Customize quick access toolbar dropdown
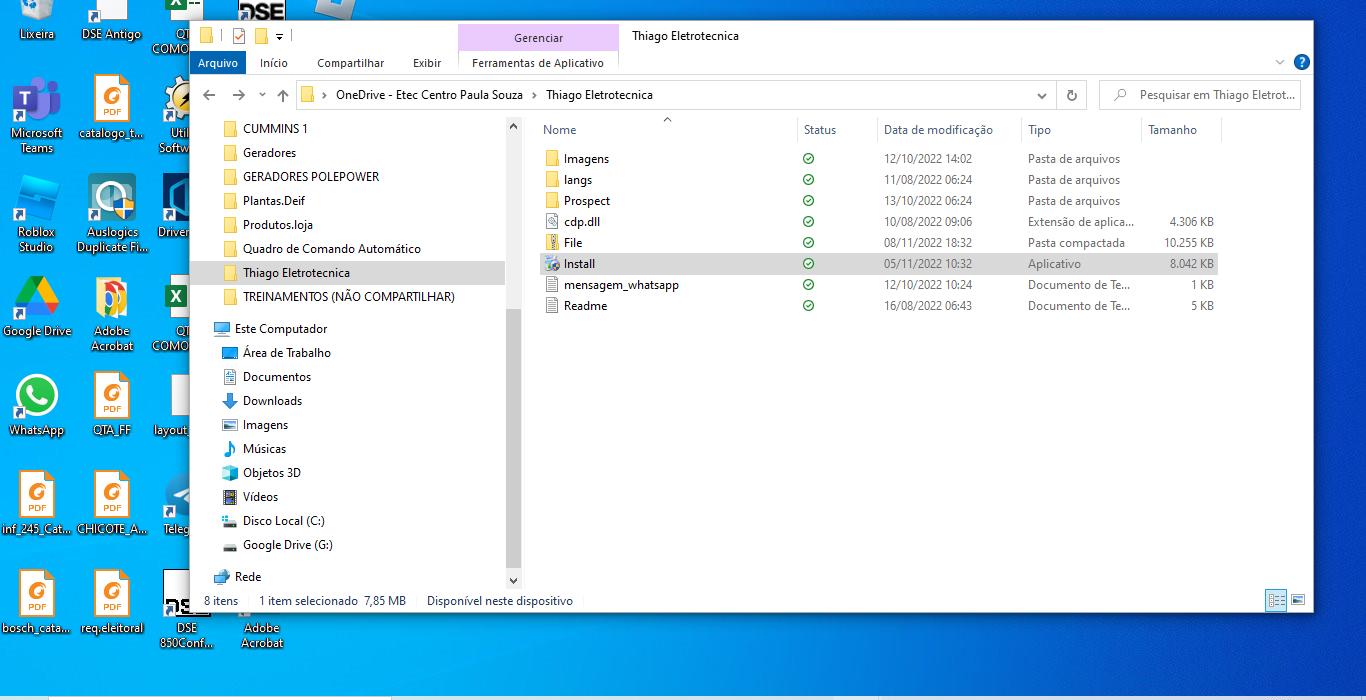 [280, 37]
